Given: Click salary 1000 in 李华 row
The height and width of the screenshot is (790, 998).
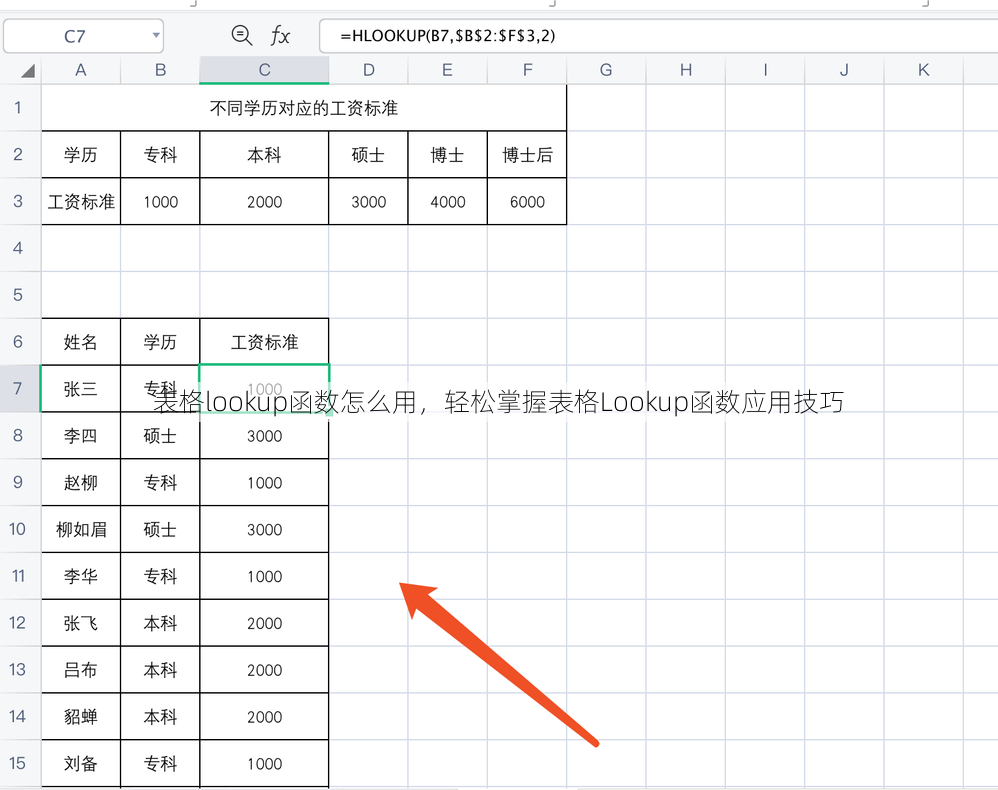Looking at the screenshot, I should pos(264,576).
